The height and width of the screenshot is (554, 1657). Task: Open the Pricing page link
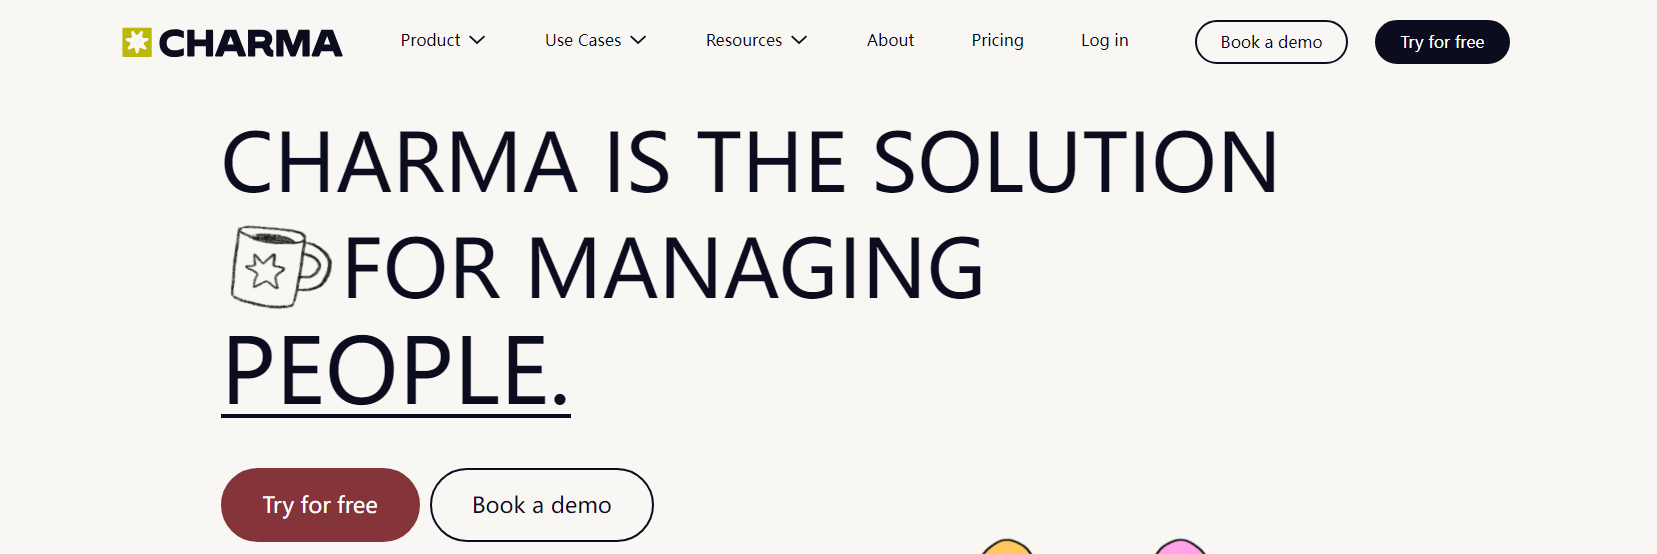tap(997, 40)
